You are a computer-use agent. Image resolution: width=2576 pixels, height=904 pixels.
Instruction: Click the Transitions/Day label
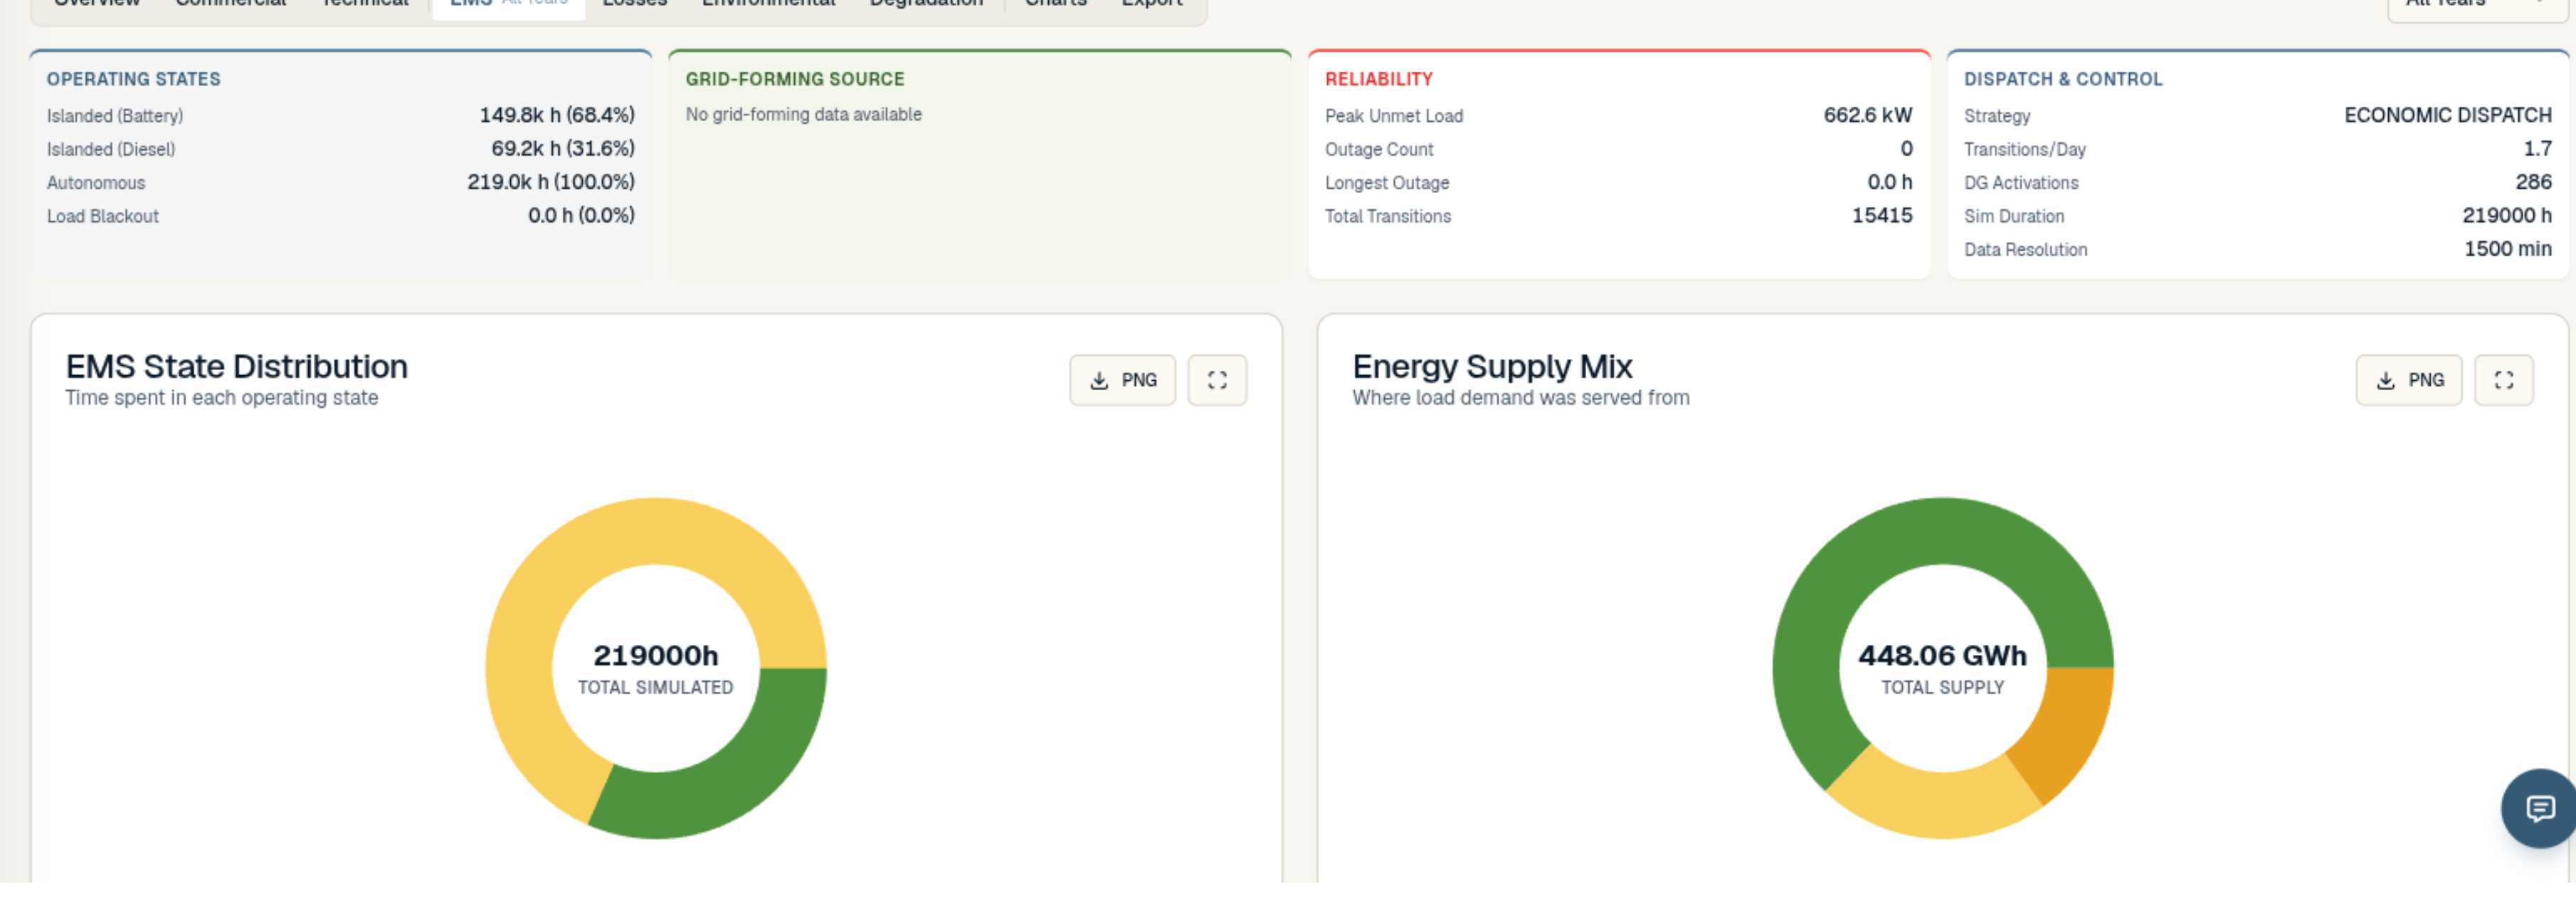(x=2025, y=149)
